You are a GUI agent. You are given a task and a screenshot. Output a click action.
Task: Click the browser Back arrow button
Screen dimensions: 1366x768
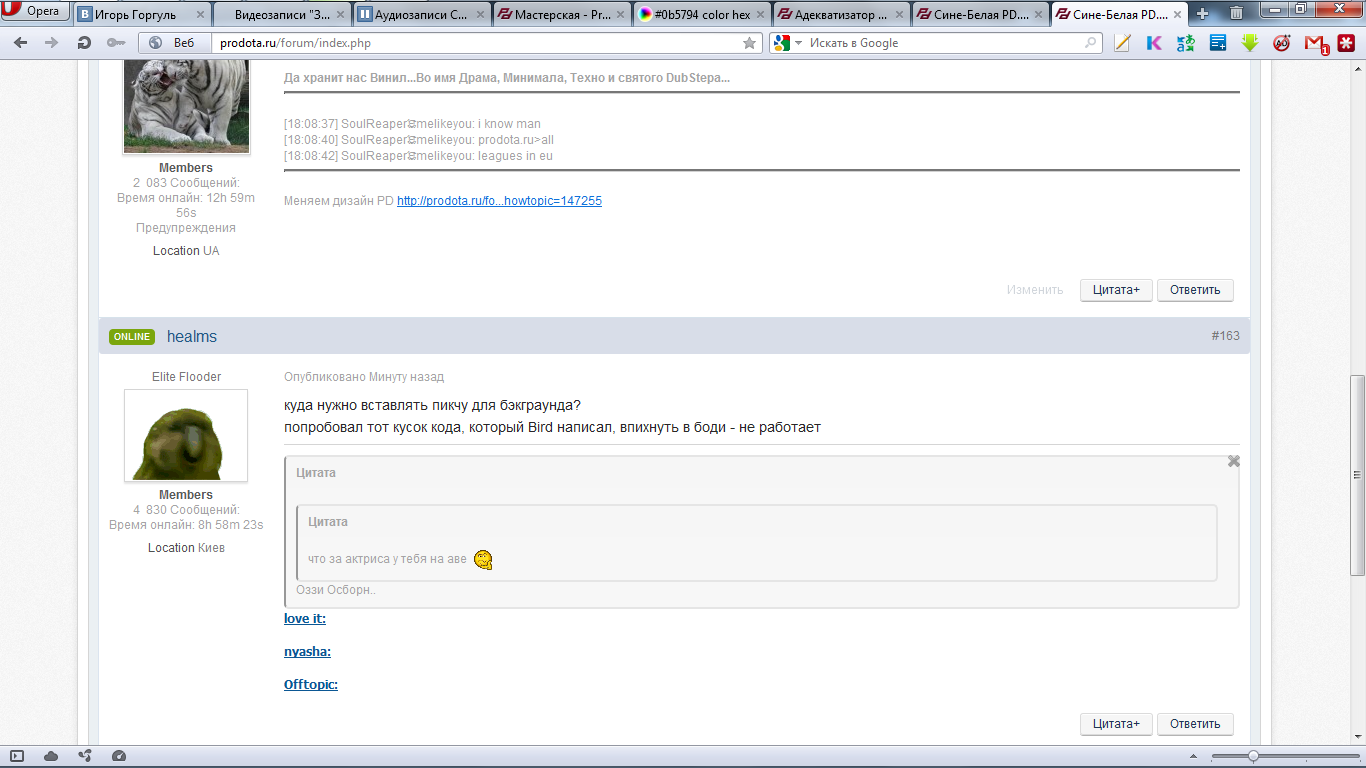20,43
